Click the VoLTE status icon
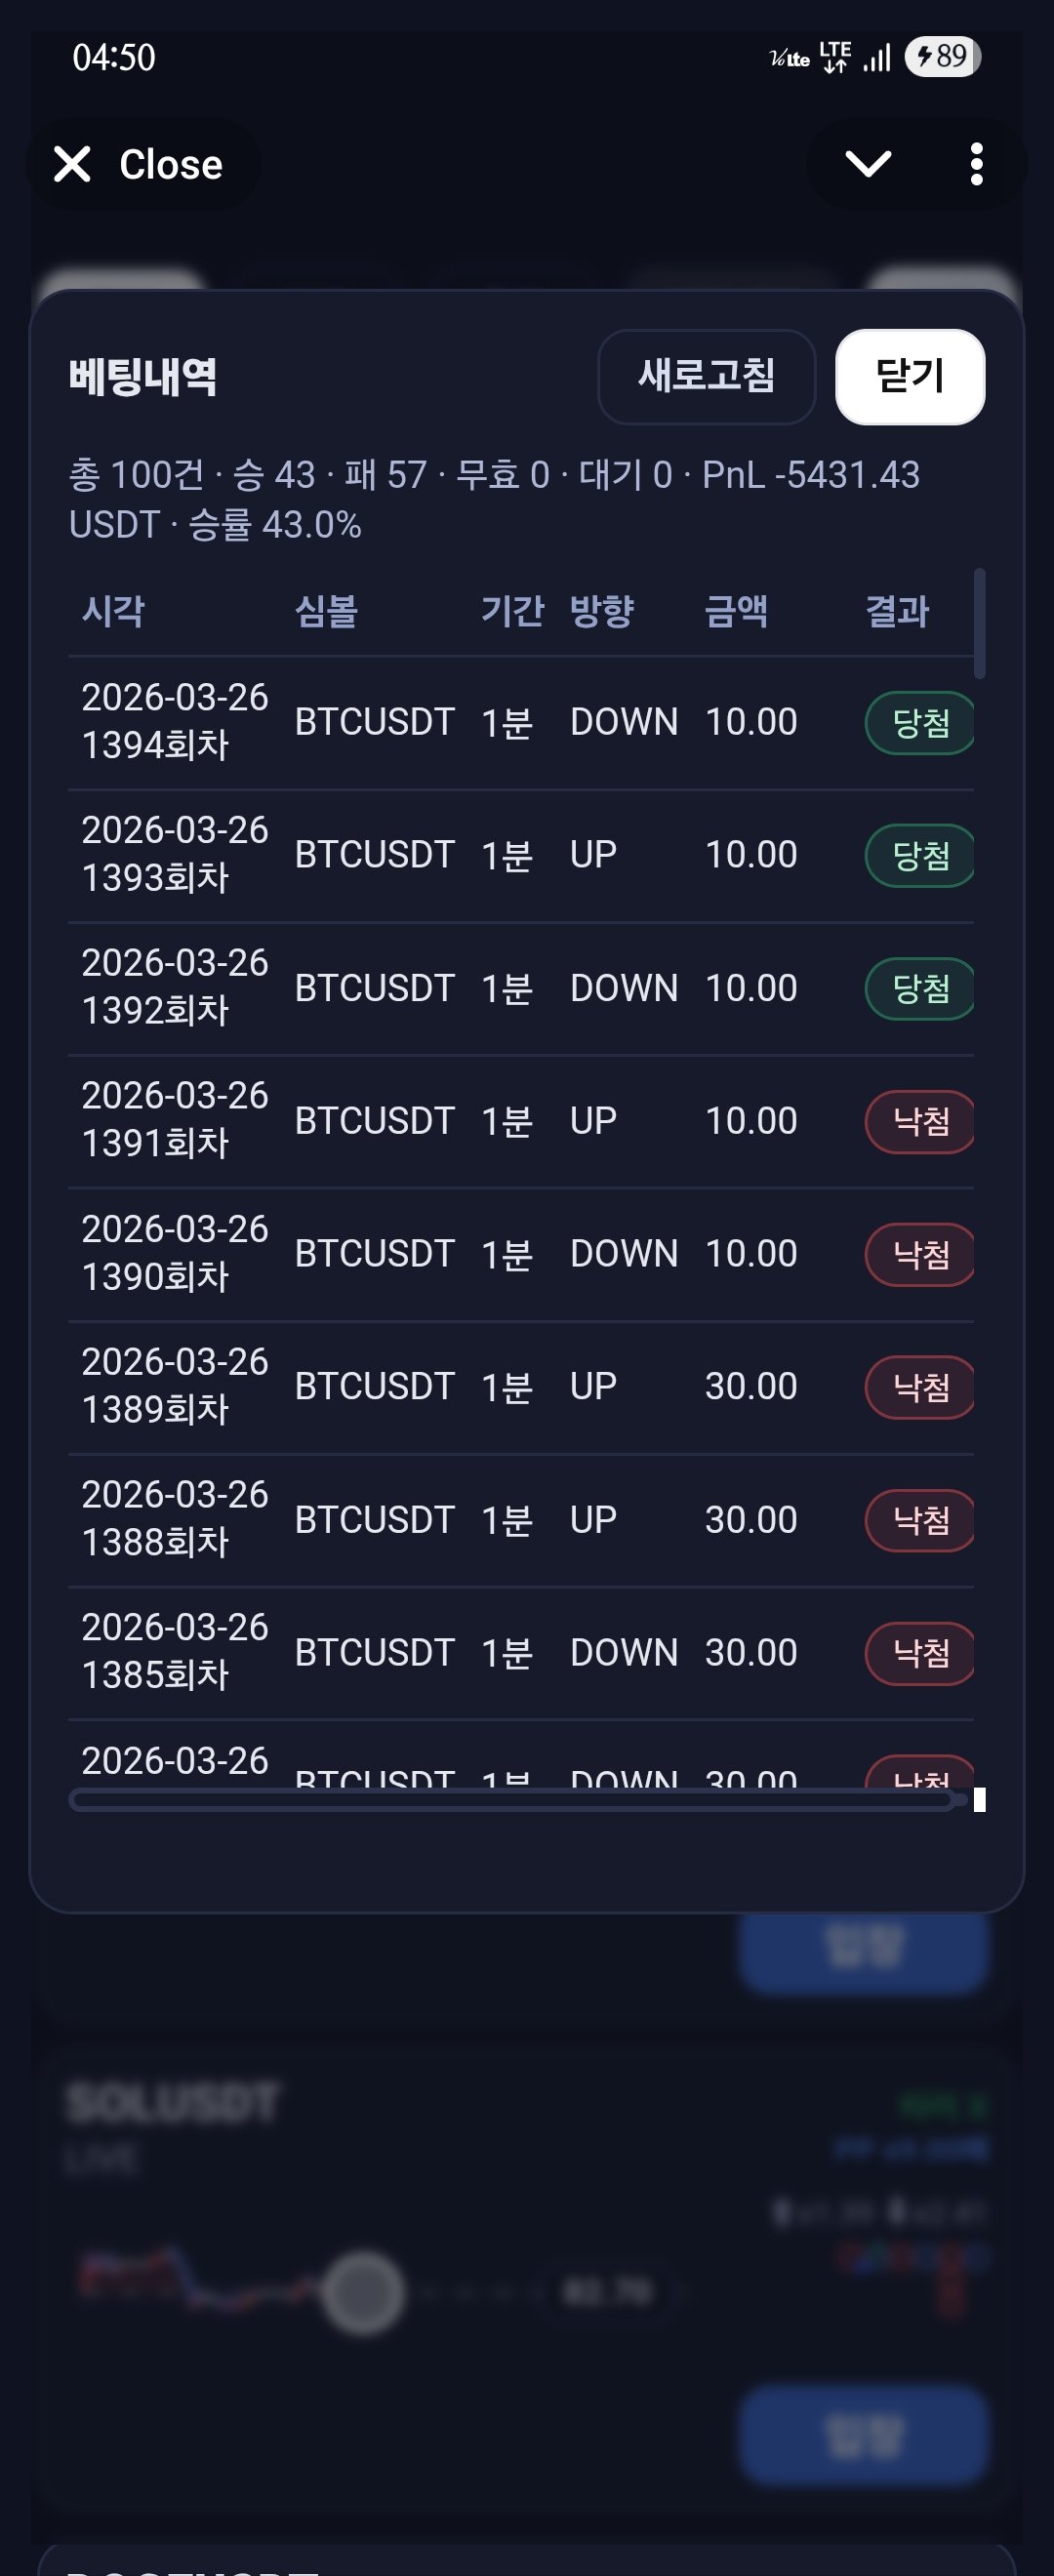Image resolution: width=1054 pixels, height=2576 pixels. pyautogui.click(x=789, y=59)
